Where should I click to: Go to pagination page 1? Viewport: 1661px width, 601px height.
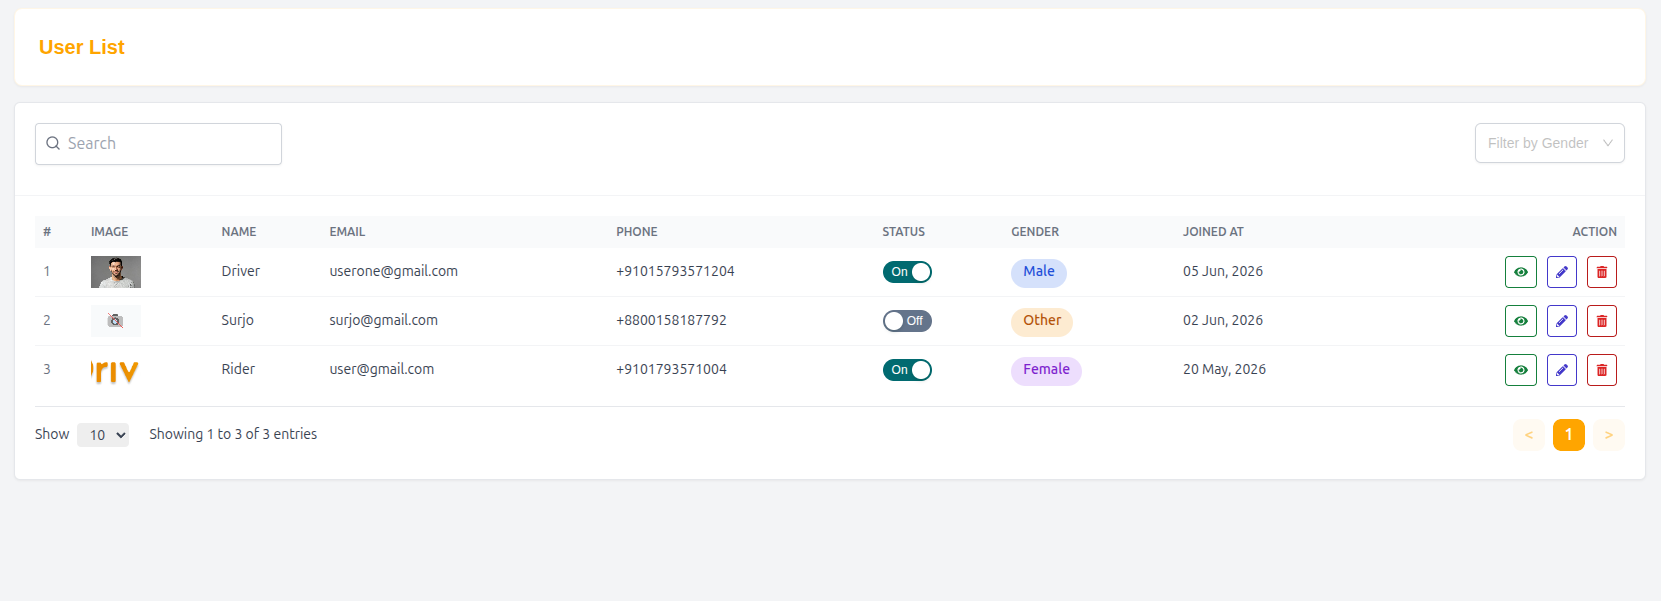(x=1568, y=435)
